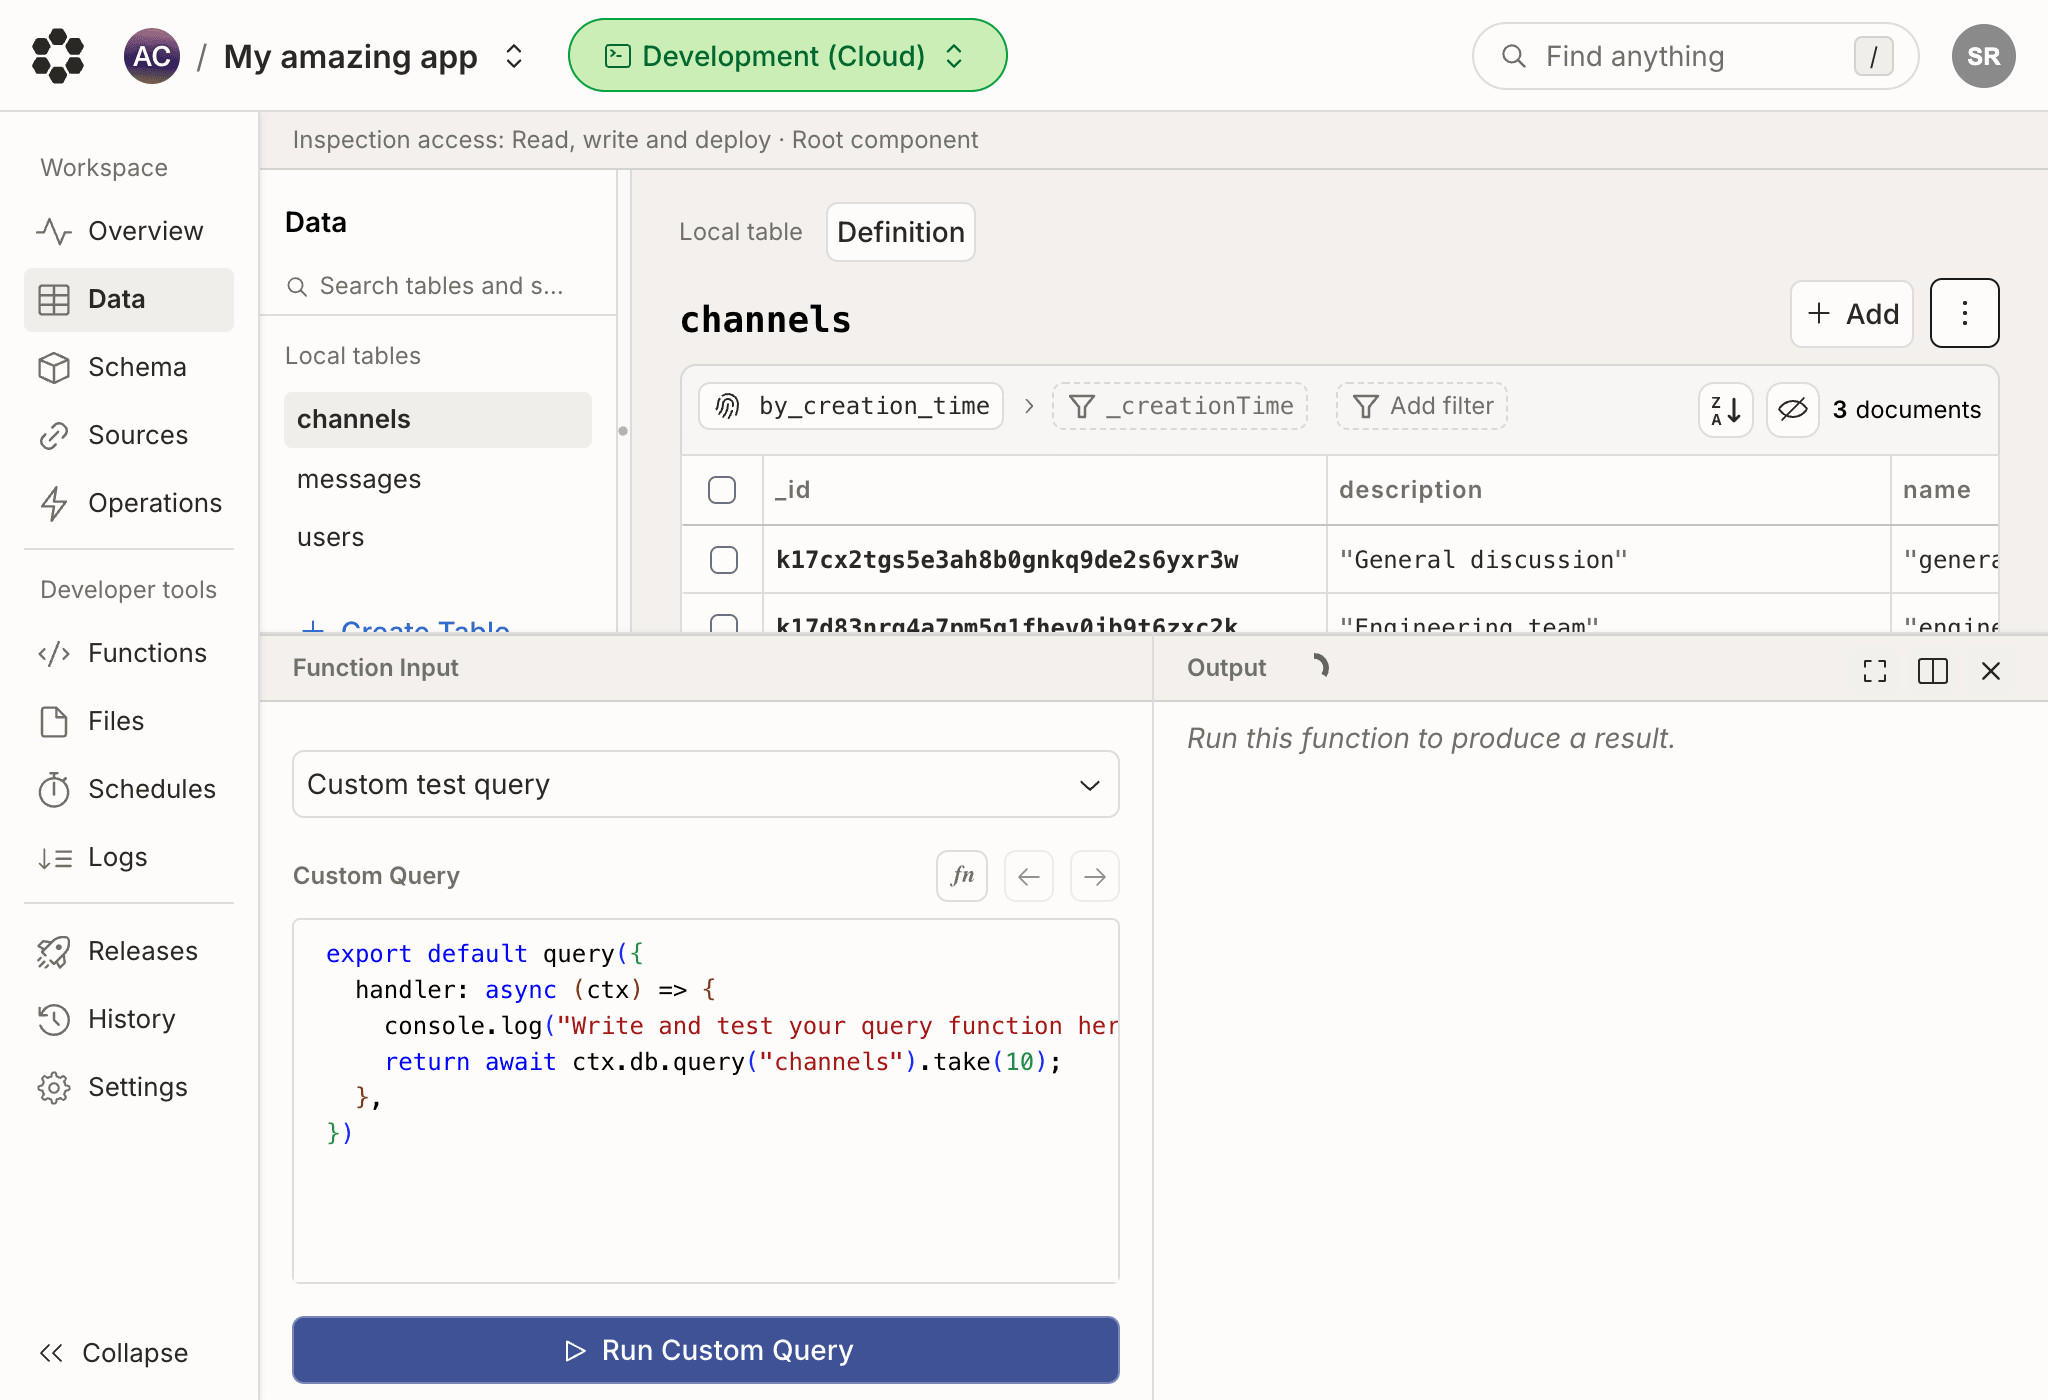This screenshot has width=2048, height=1400.
Task: Switch to the Definition tab
Action: click(901, 232)
